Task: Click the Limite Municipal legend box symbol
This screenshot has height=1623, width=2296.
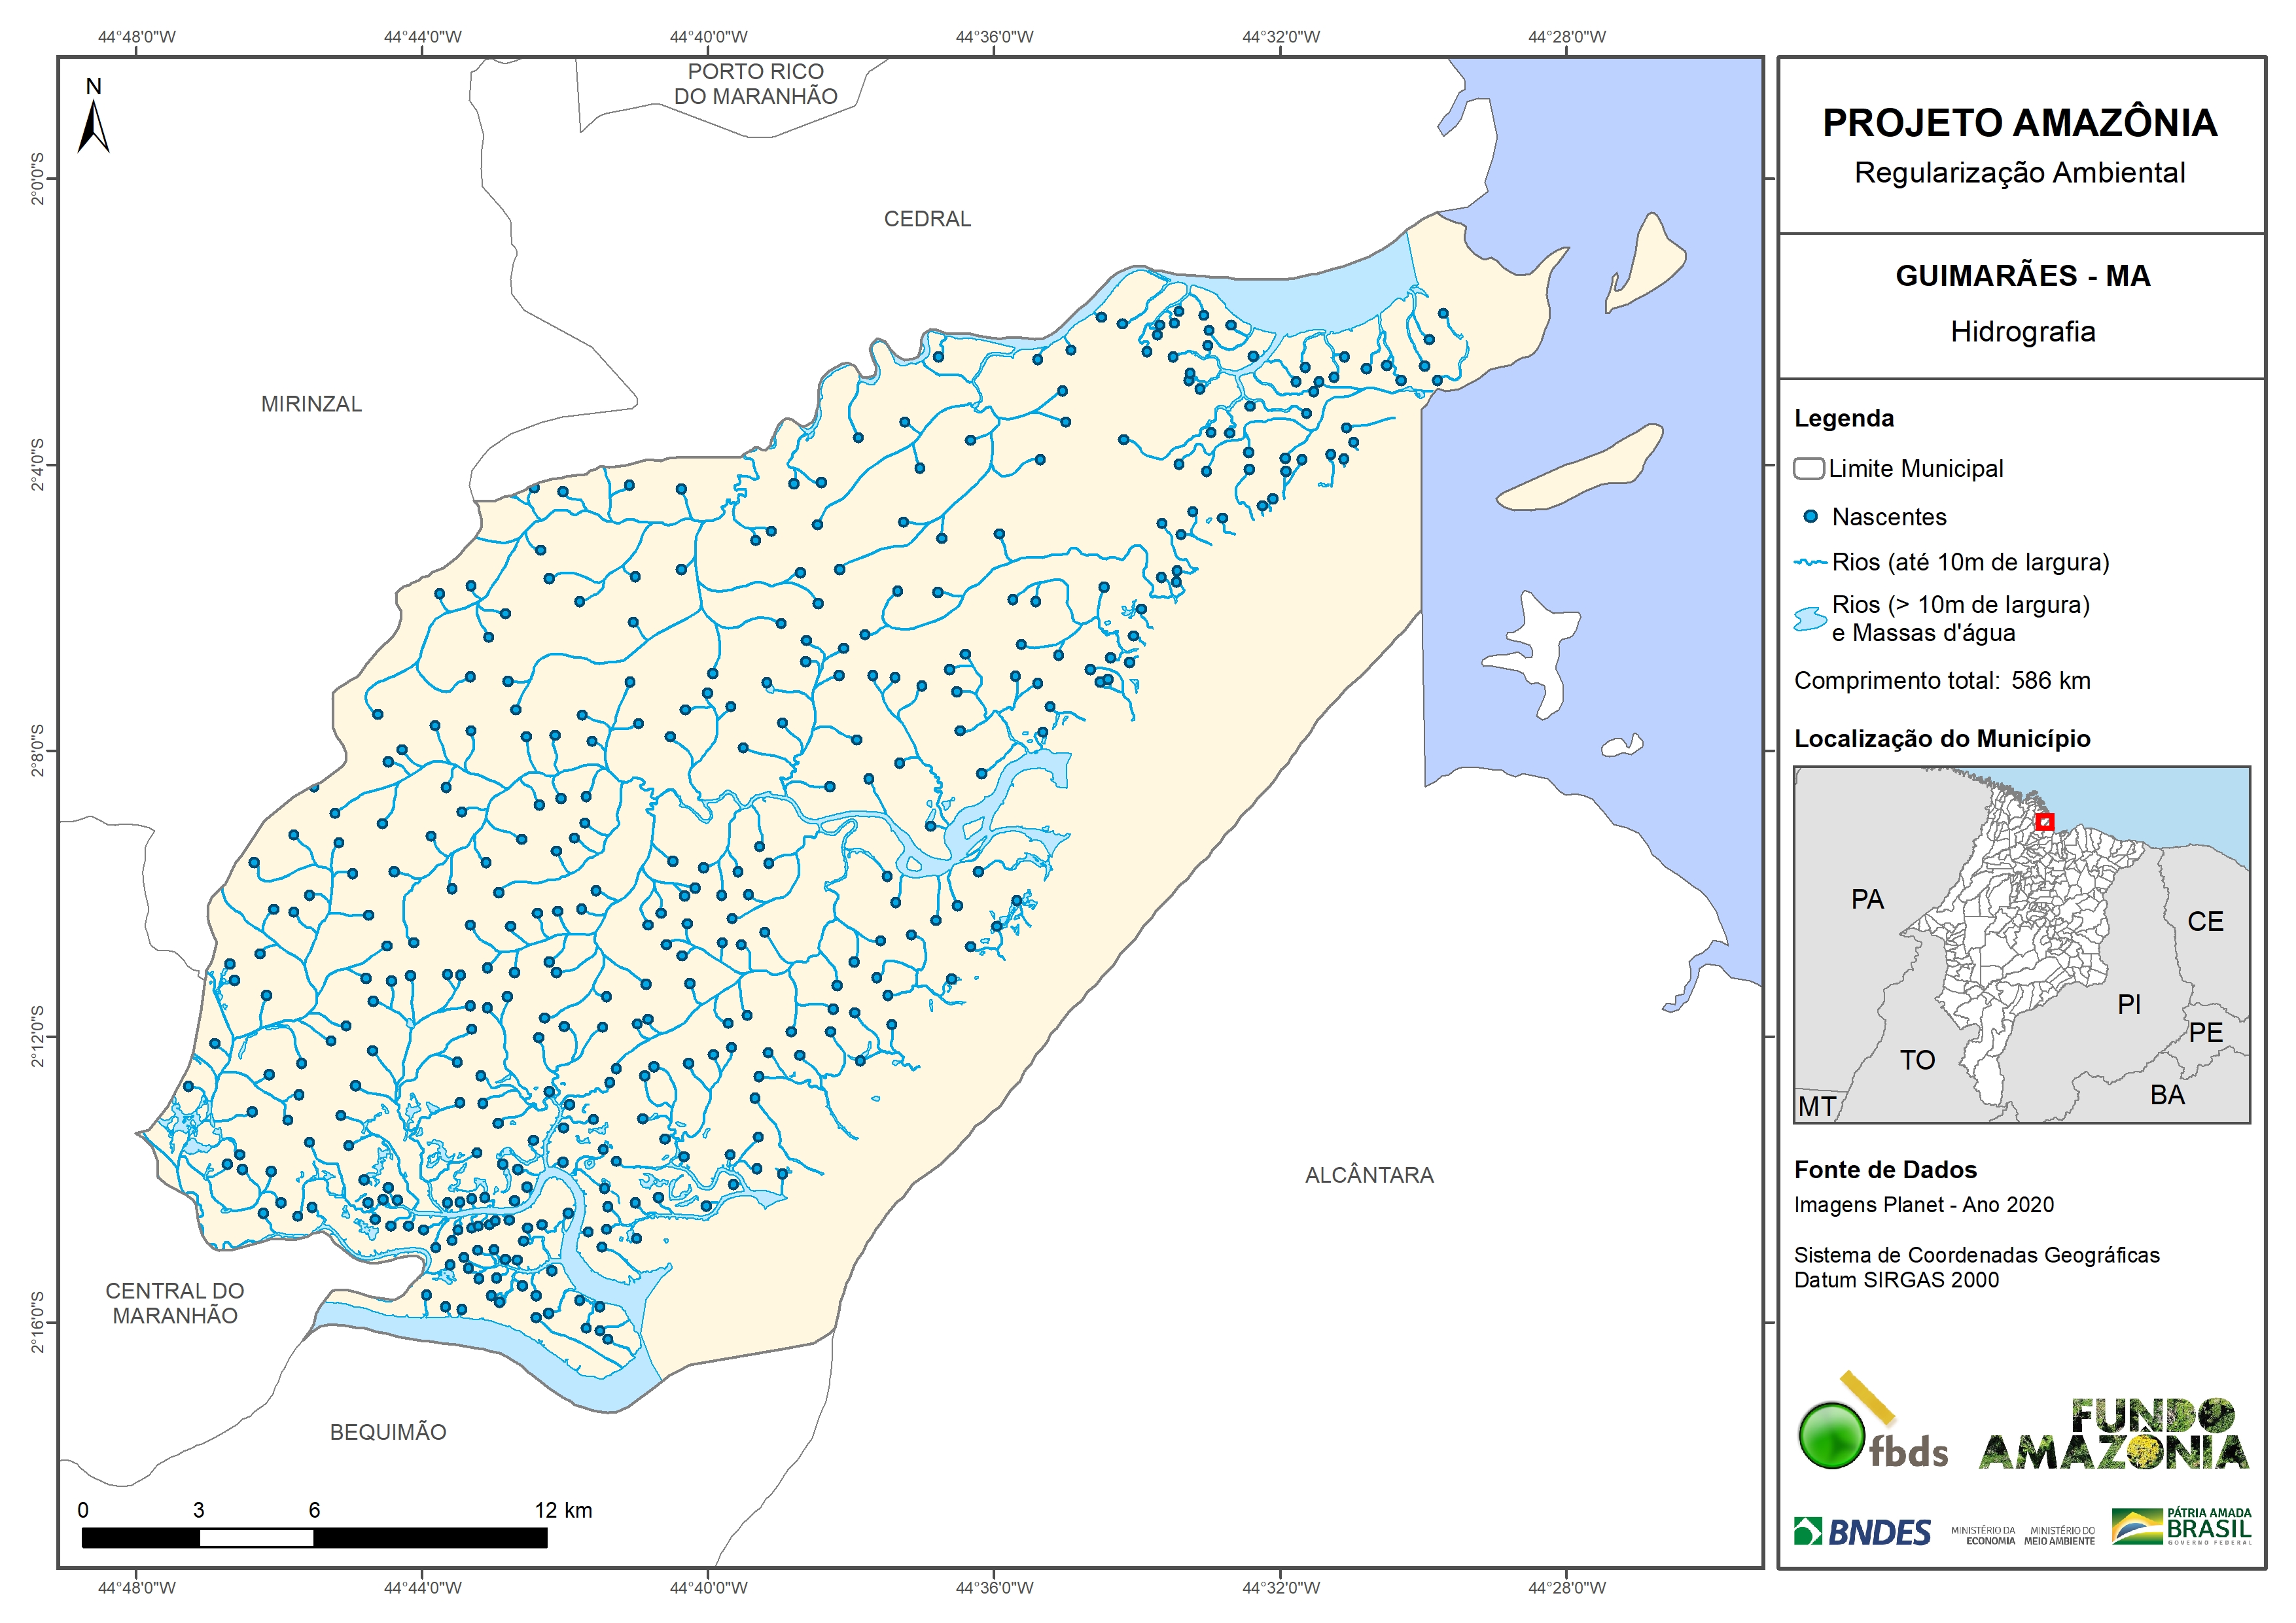Action: 1808,468
